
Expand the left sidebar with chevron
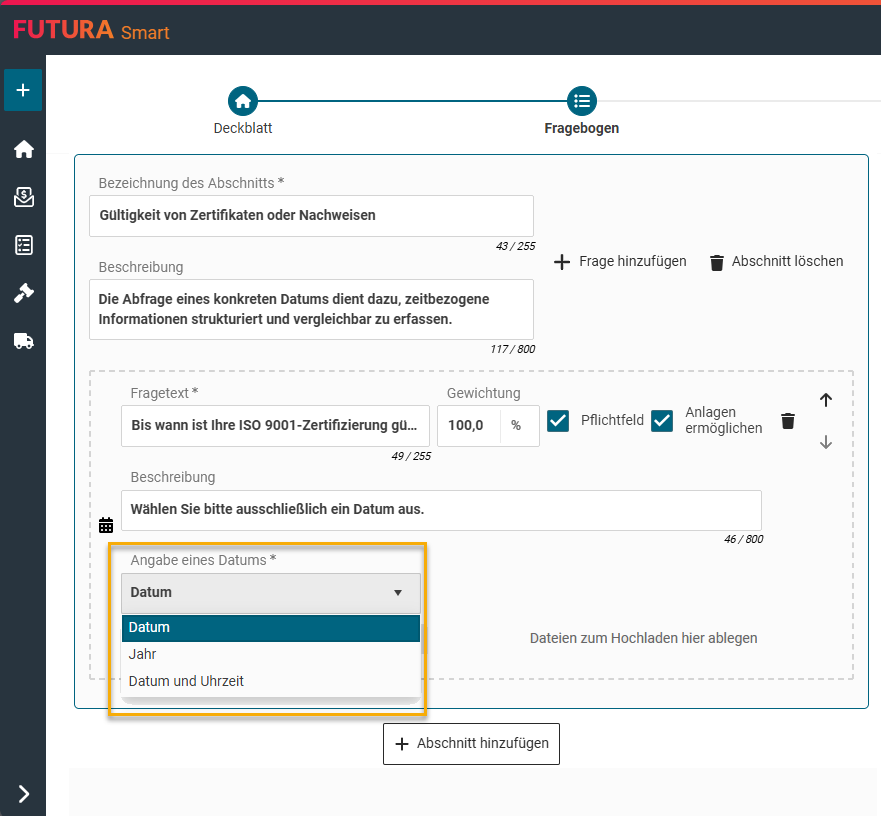pos(24,794)
